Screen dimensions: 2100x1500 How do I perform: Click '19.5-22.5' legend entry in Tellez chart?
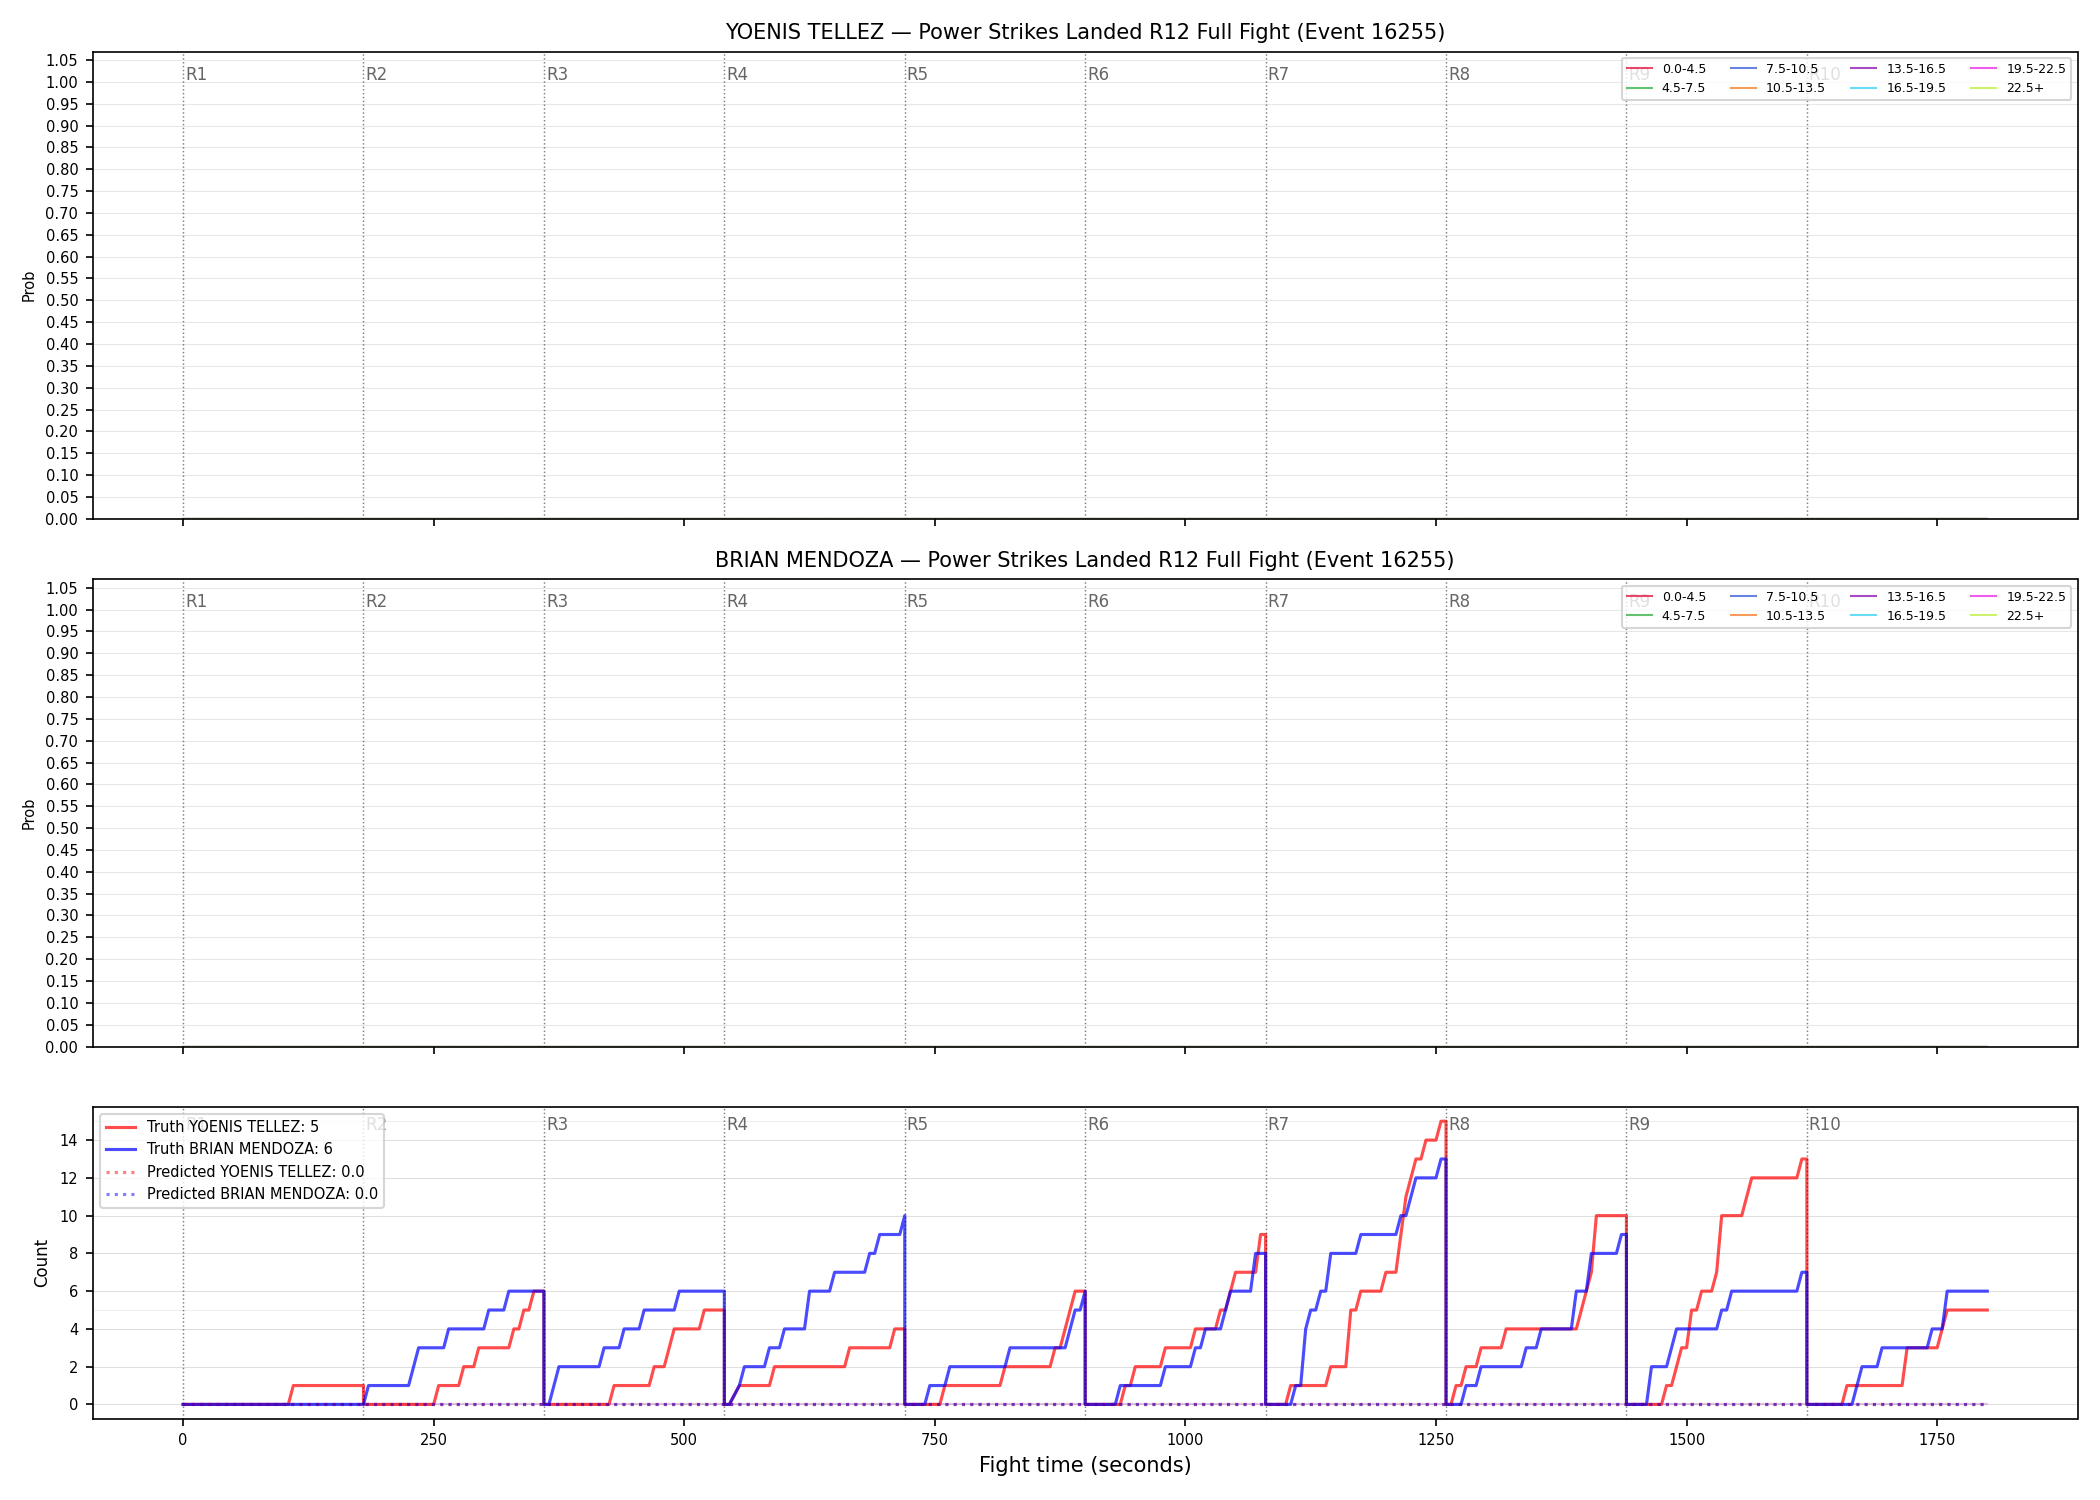click(2018, 69)
